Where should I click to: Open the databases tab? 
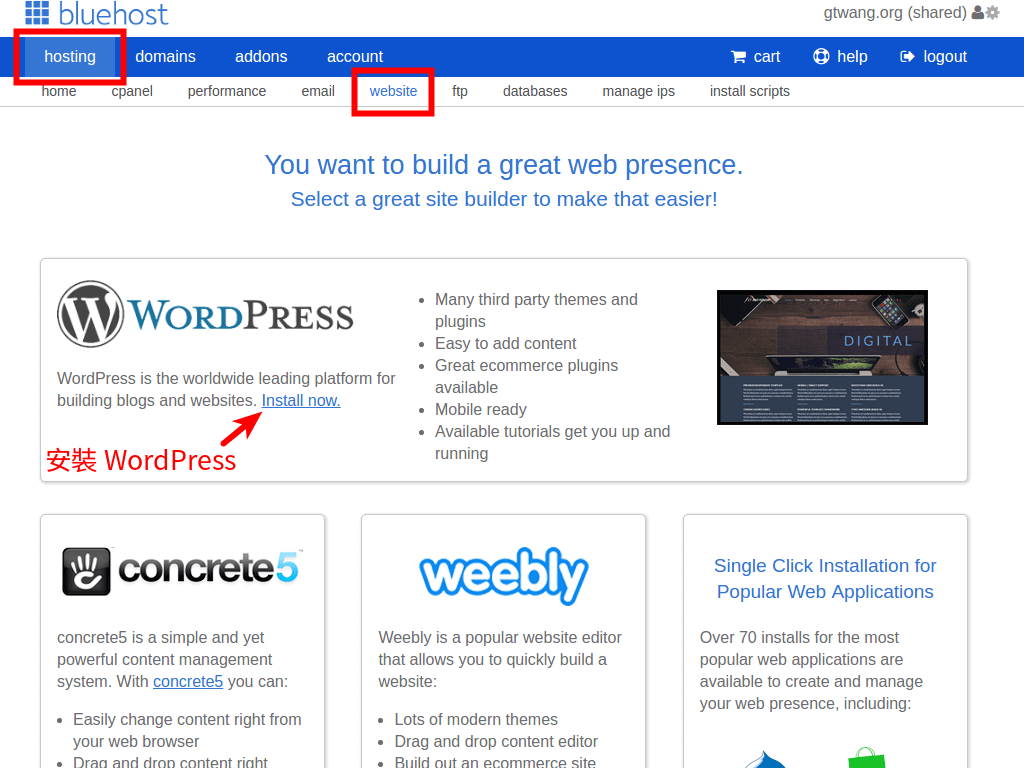(x=535, y=91)
